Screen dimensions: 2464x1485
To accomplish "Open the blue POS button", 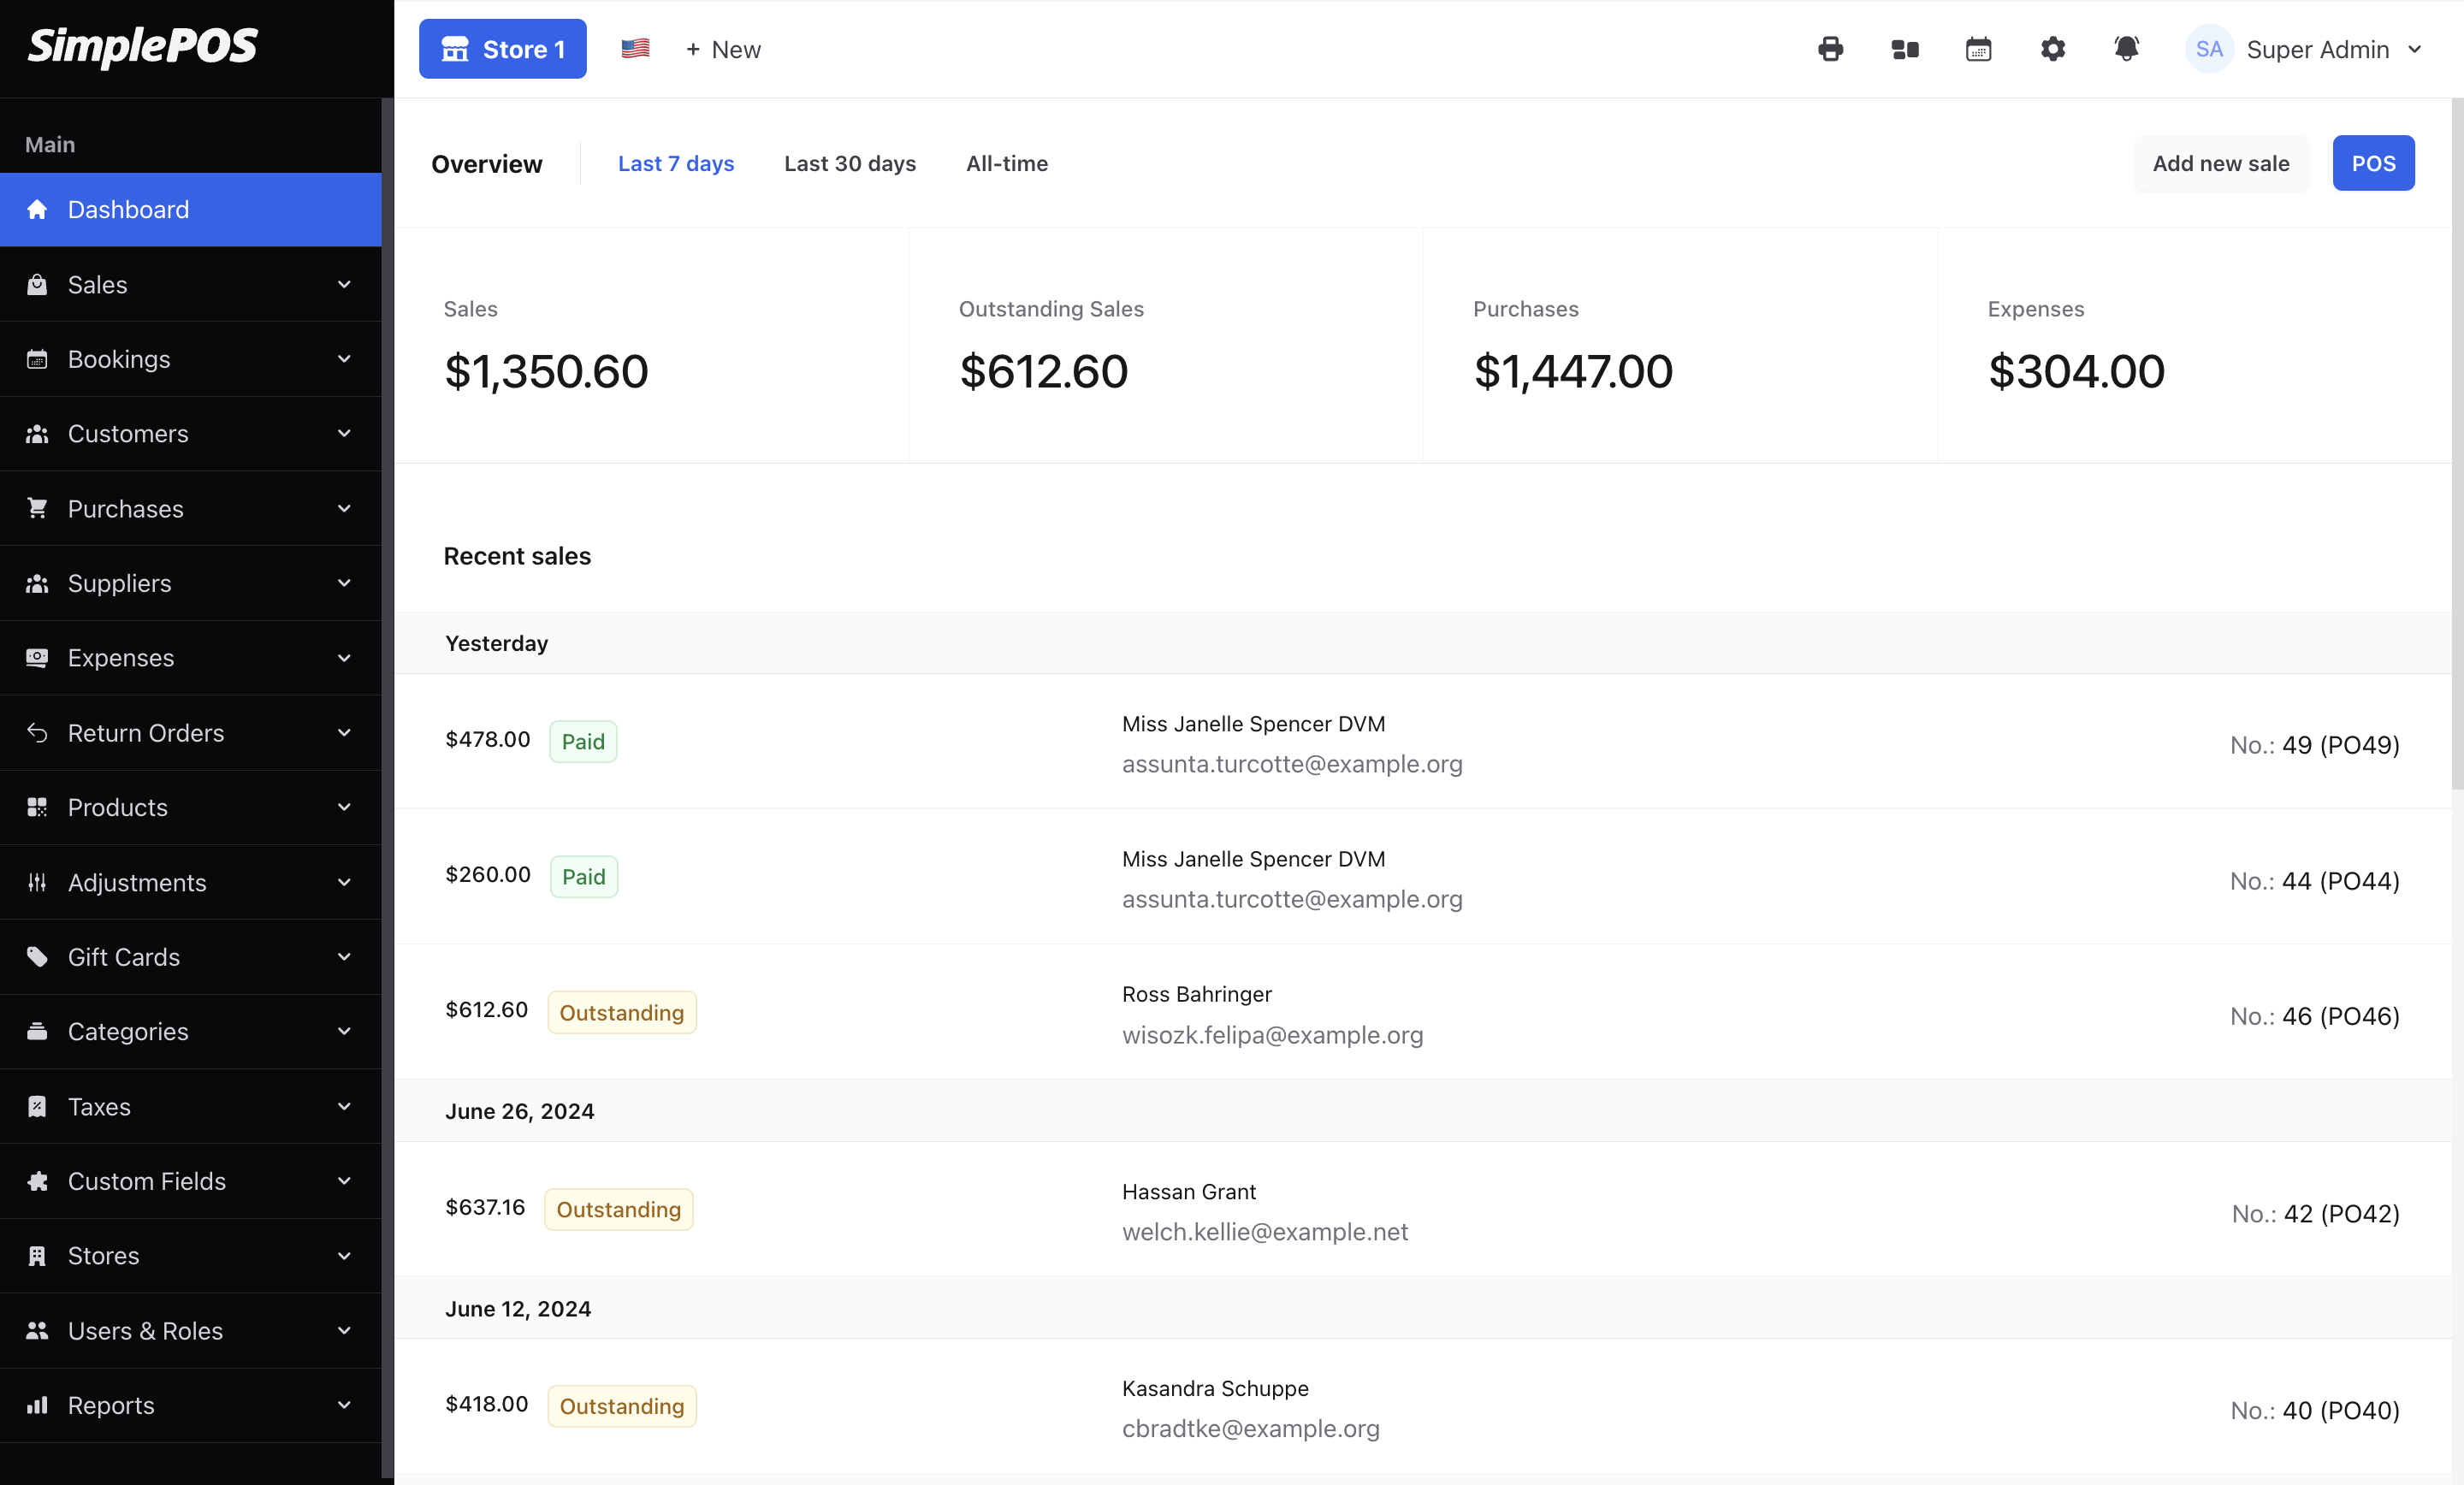I will (2372, 163).
